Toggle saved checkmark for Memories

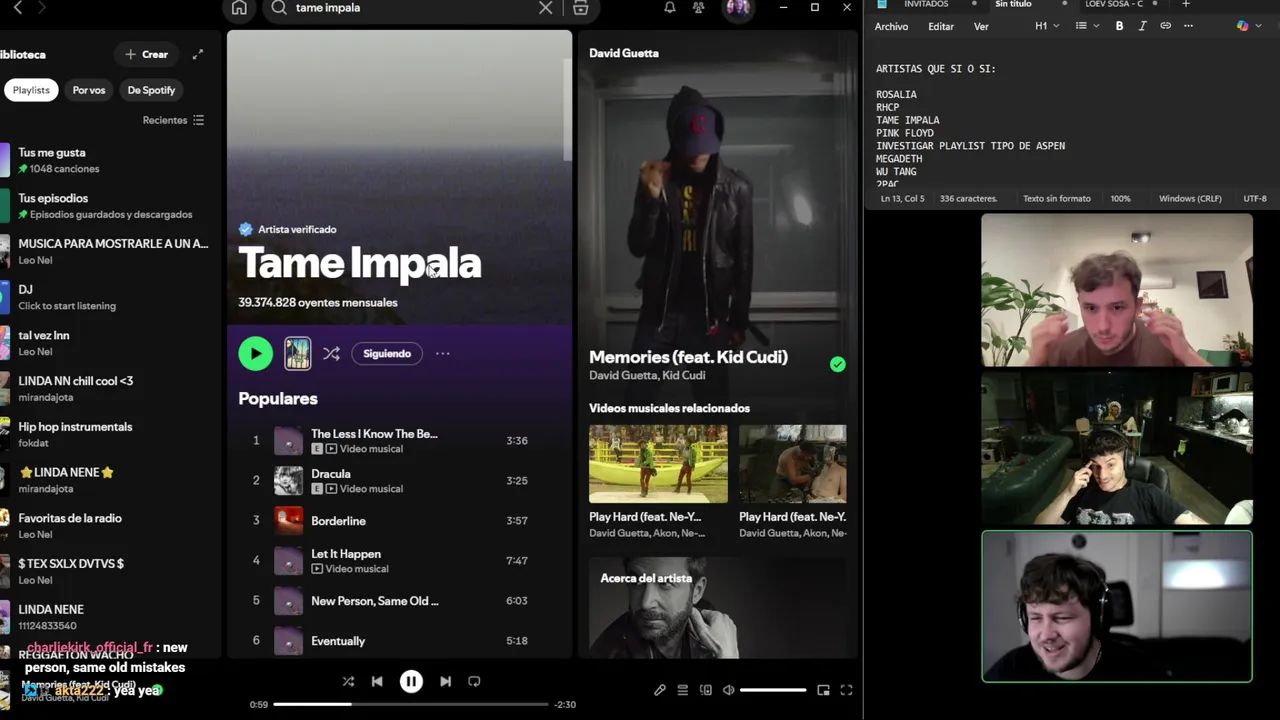click(x=838, y=365)
